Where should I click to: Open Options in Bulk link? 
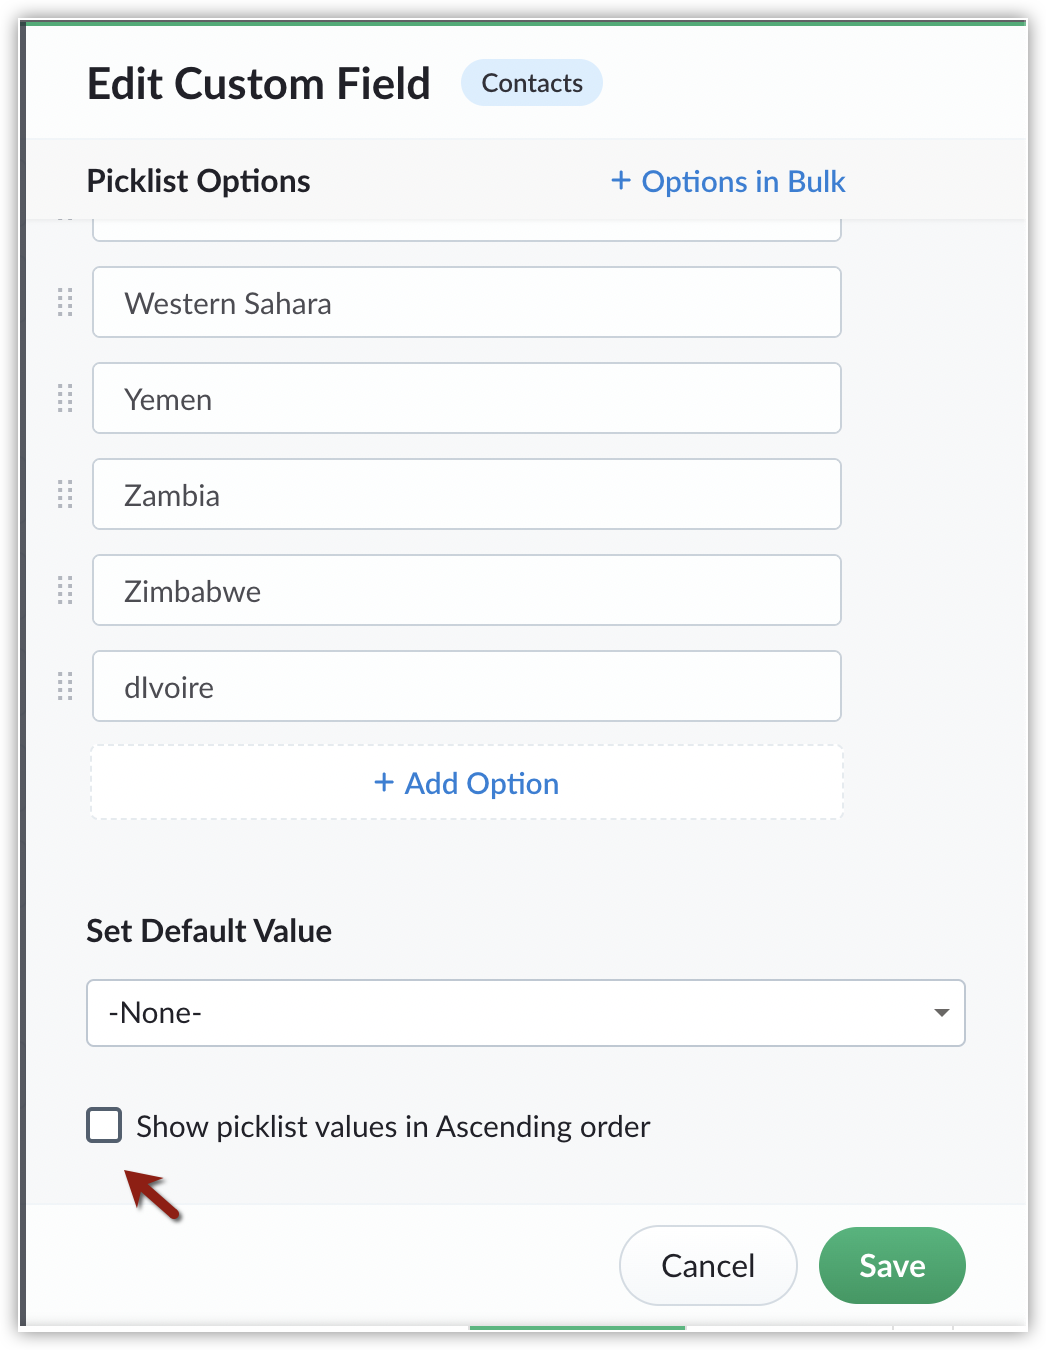coord(743,182)
